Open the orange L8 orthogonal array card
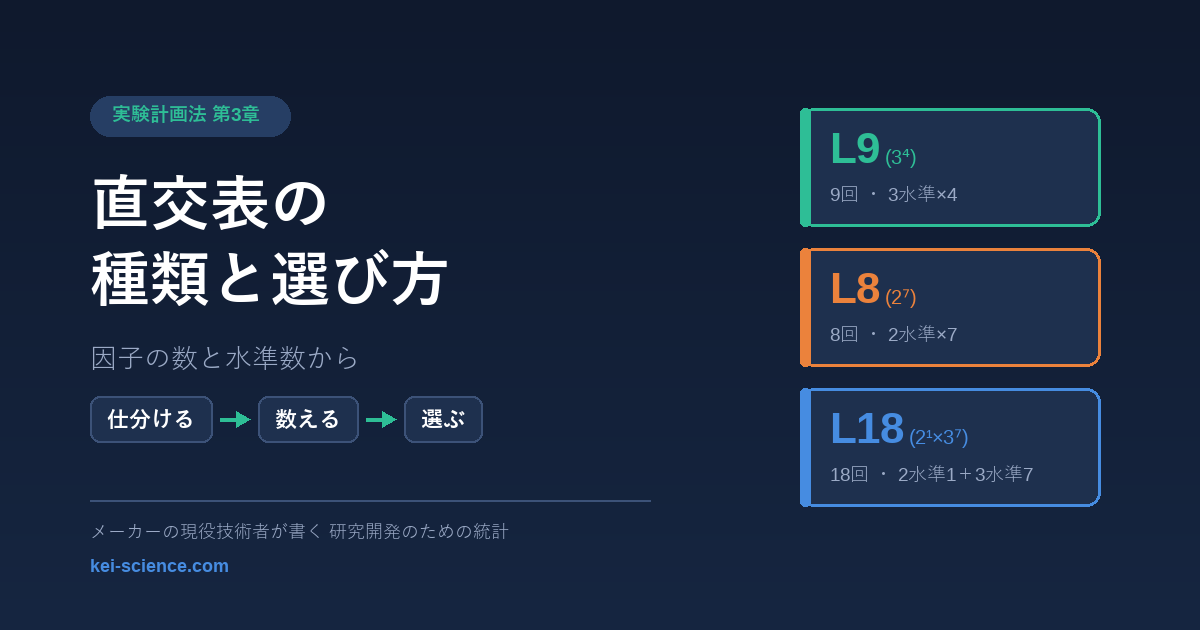The height and width of the screenshot is (630, 1200). point(950,307)
